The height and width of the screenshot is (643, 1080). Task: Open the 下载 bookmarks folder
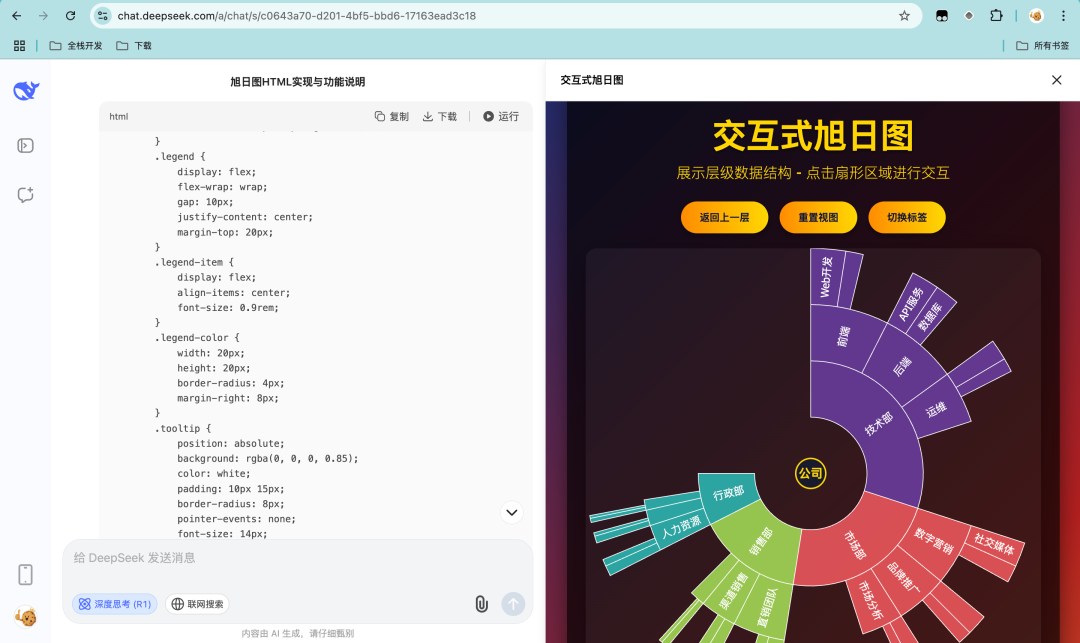[134, 45]
